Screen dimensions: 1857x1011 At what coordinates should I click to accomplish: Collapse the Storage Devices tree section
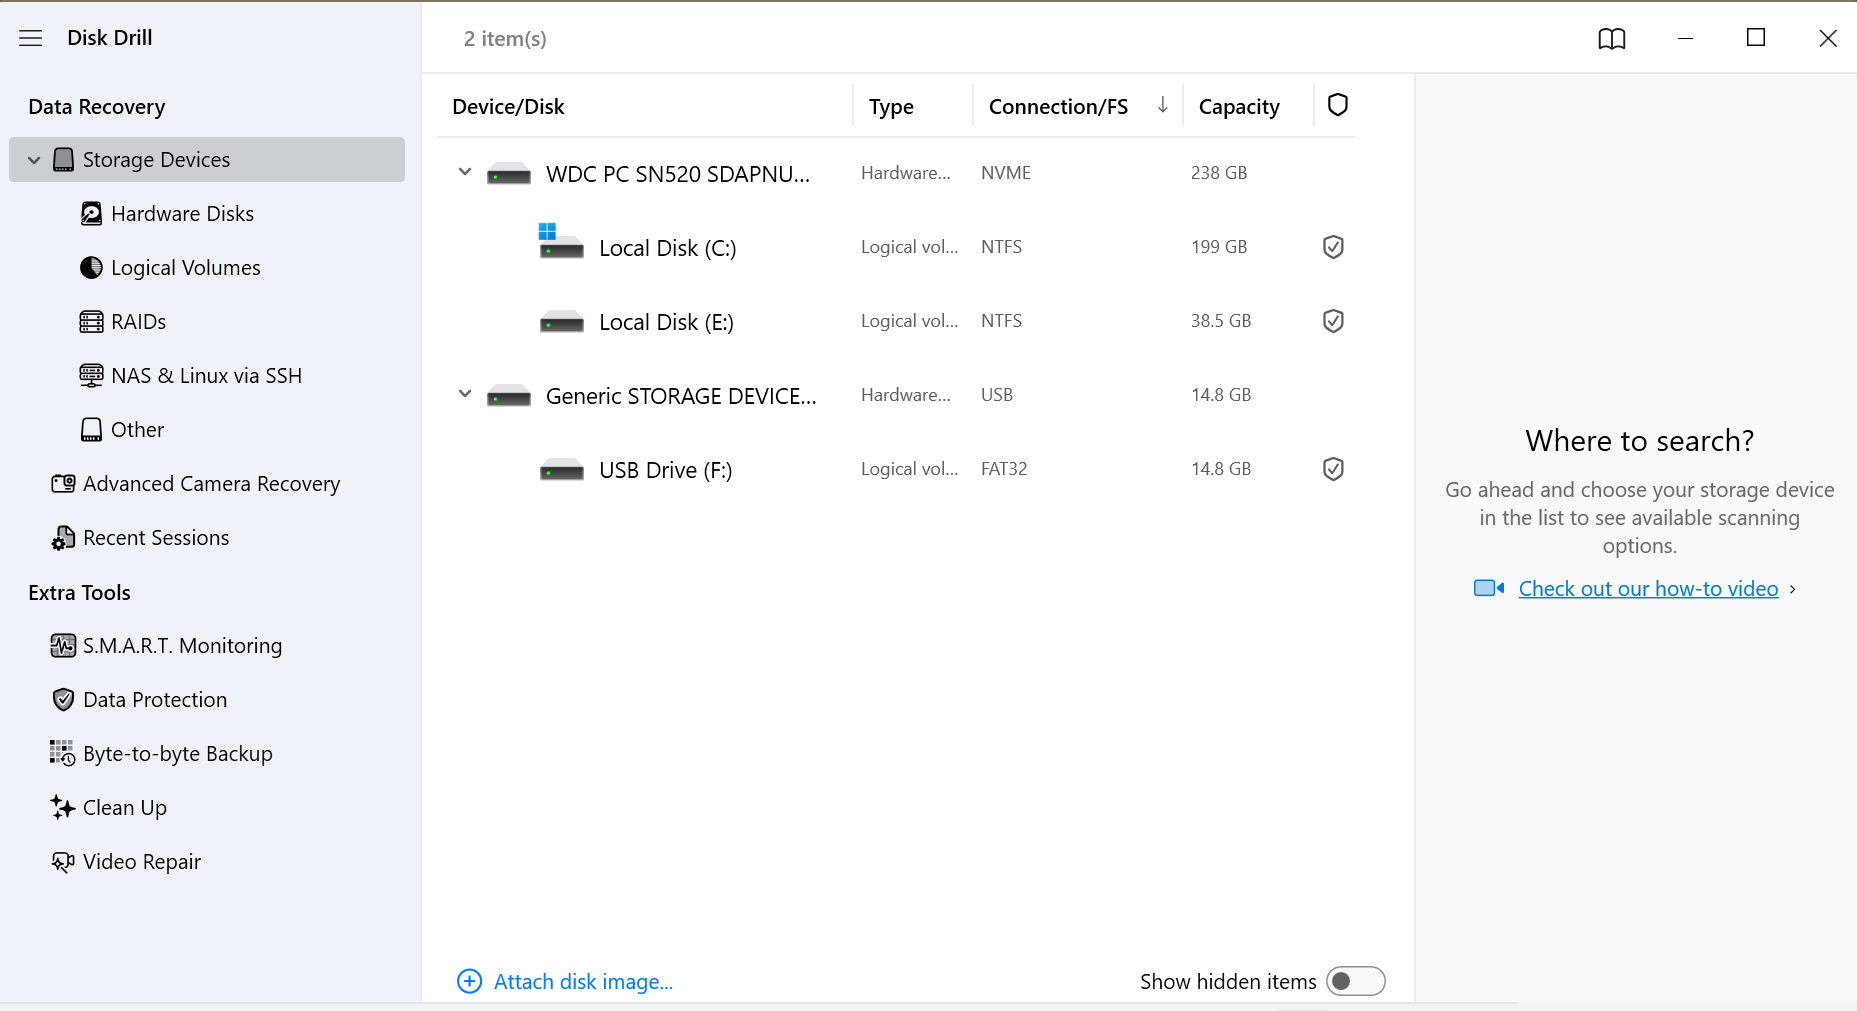[34, 160]
